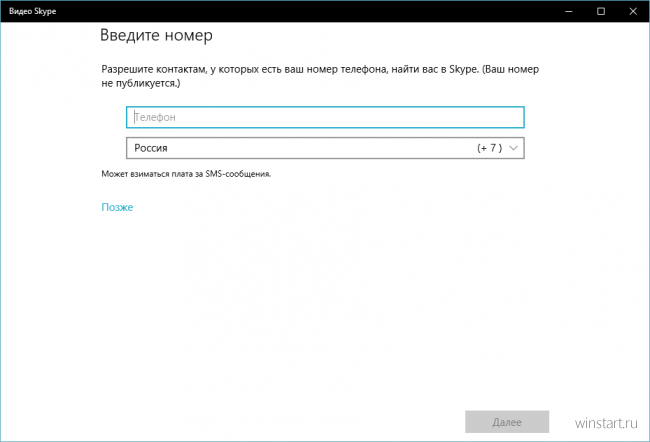Click the Видео Skype title text

click(32, 11)
